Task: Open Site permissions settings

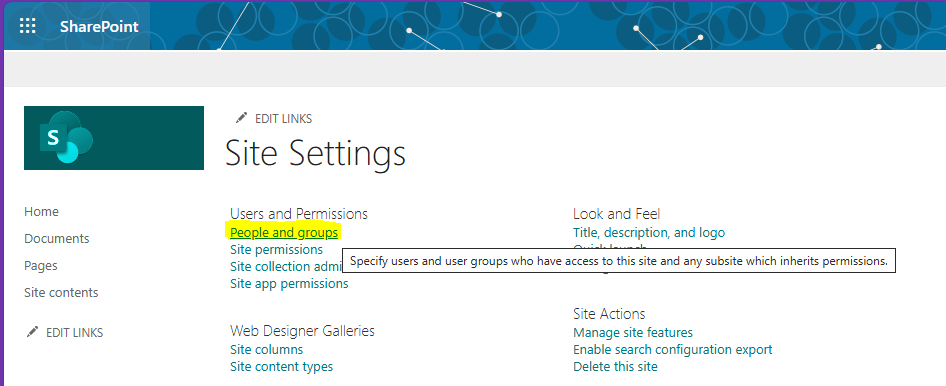Action: click(x=276, y=249)
